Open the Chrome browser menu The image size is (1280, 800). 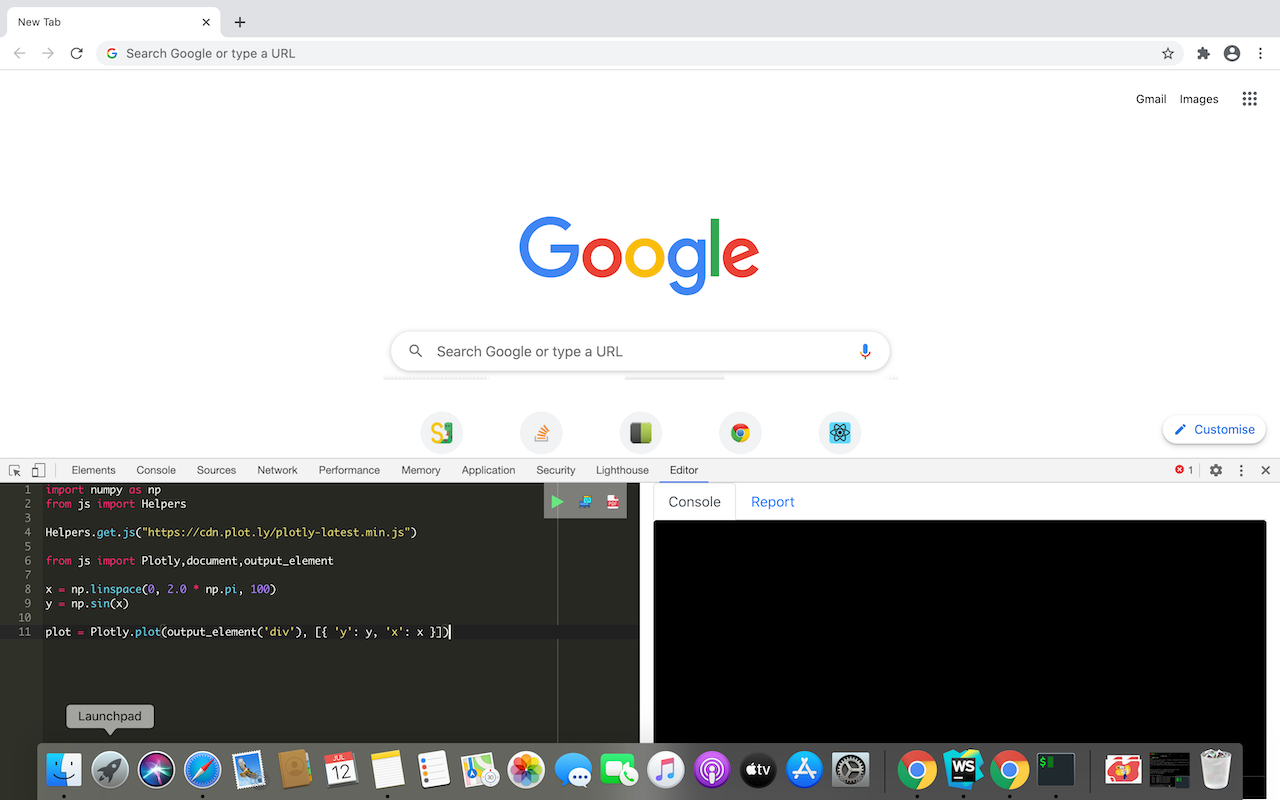pos(1261,53)
